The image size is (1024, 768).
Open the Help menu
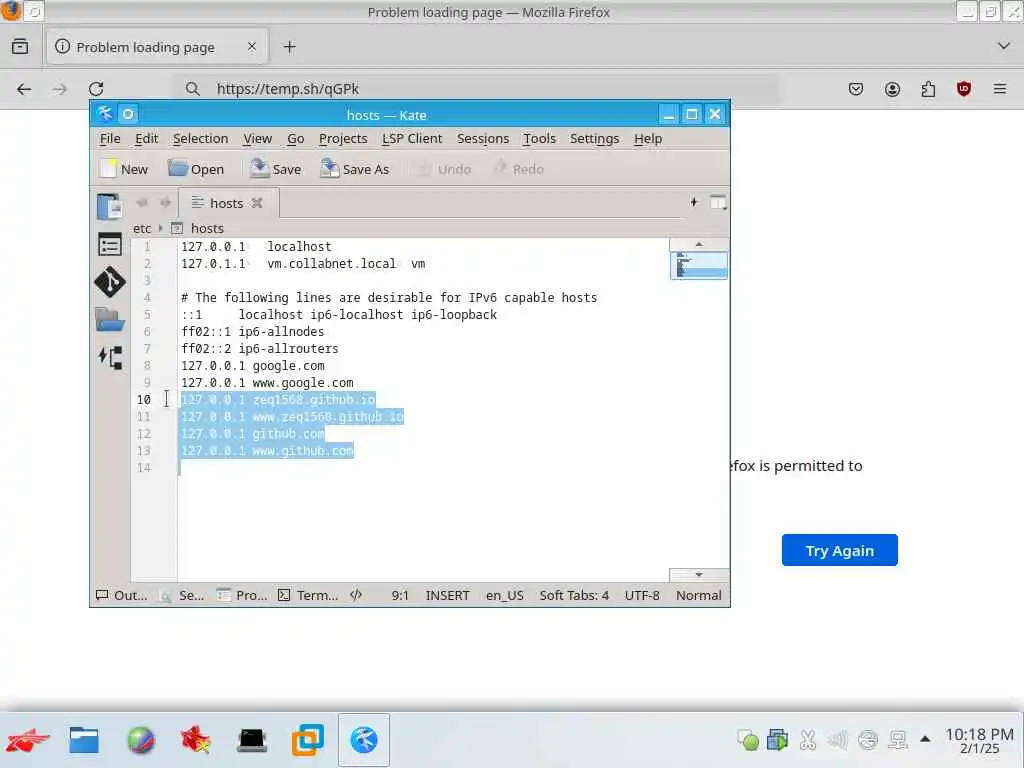(x=648, y=138)
